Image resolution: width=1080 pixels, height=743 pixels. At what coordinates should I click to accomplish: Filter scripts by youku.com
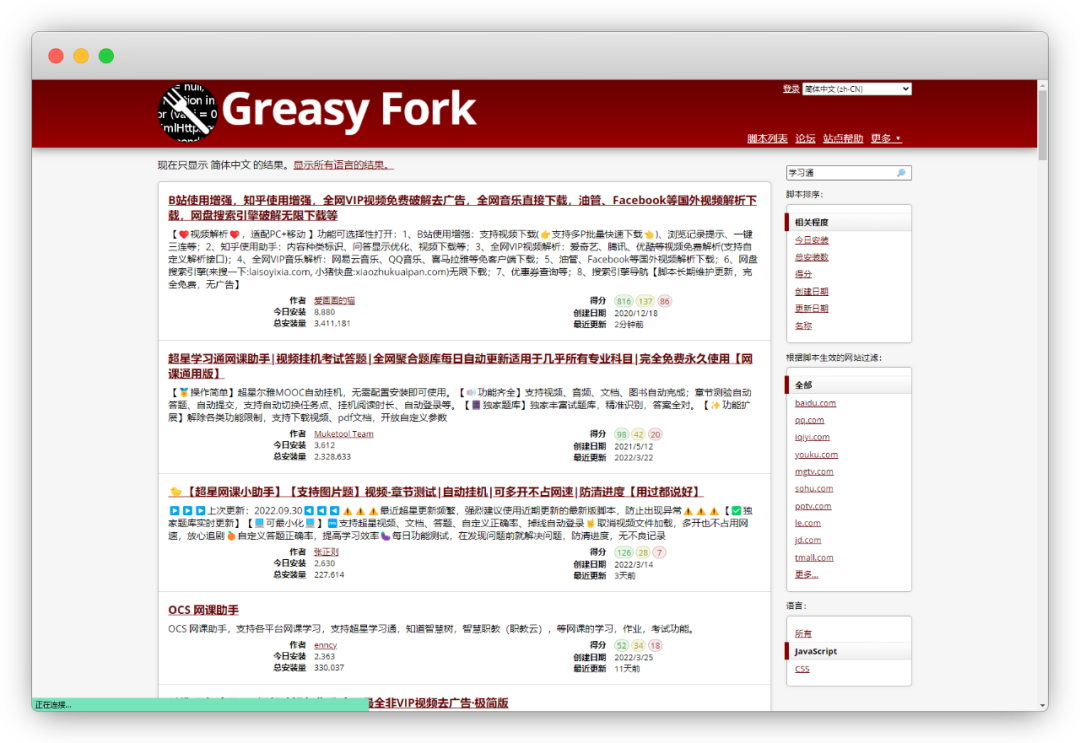pos(816,454)
